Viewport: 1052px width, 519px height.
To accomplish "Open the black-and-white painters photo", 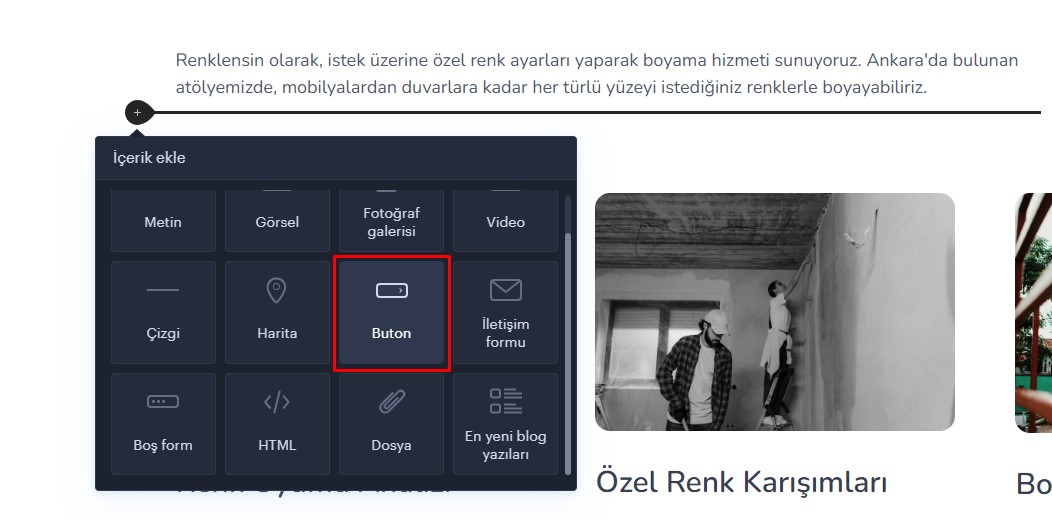I will [774, 312].
